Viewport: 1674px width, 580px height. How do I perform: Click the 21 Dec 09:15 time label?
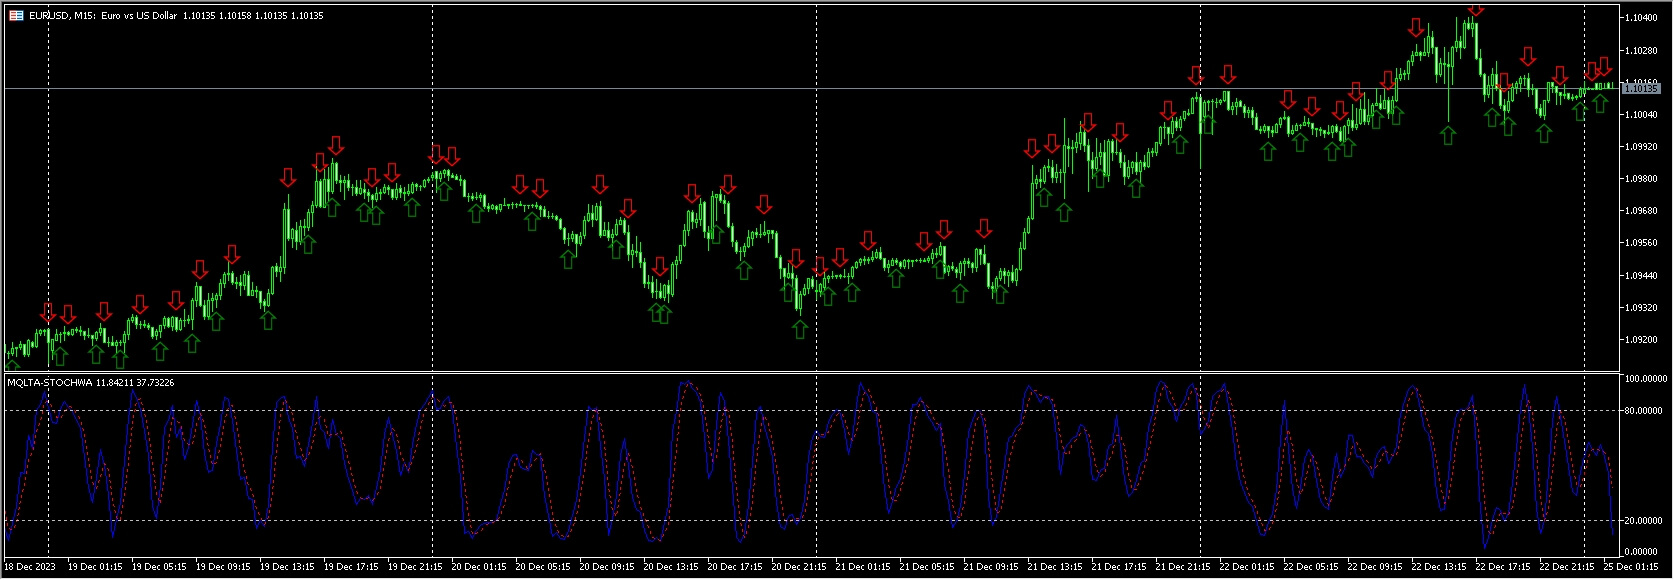point(991,567)
